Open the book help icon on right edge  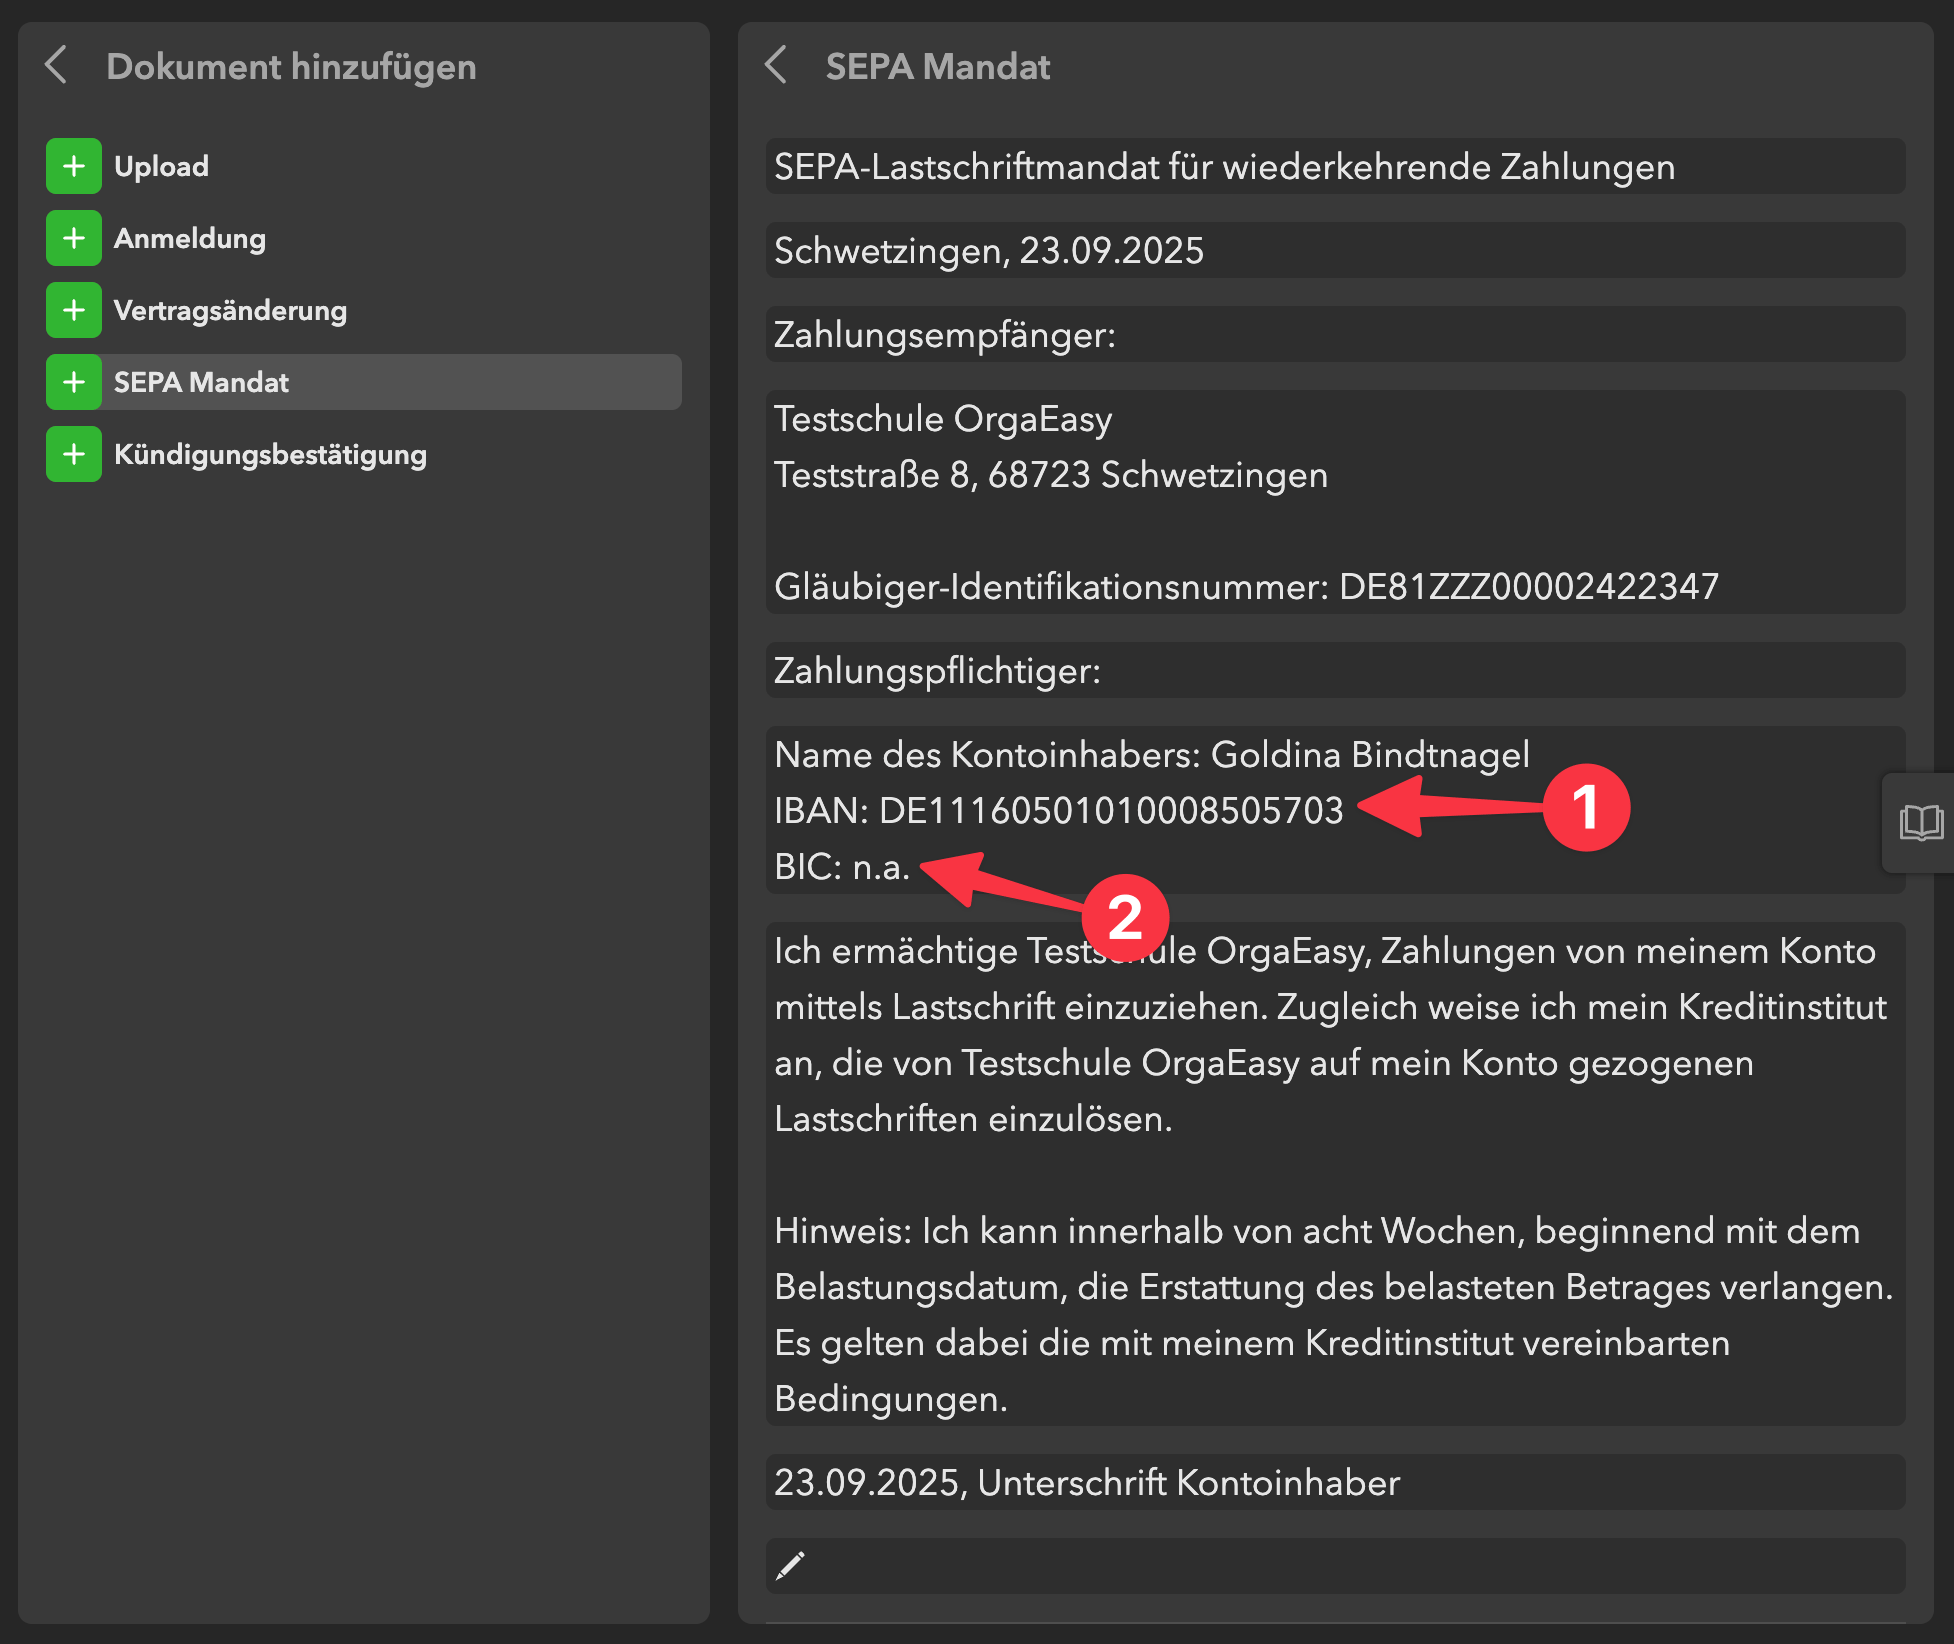click(x=1920, y=823)
